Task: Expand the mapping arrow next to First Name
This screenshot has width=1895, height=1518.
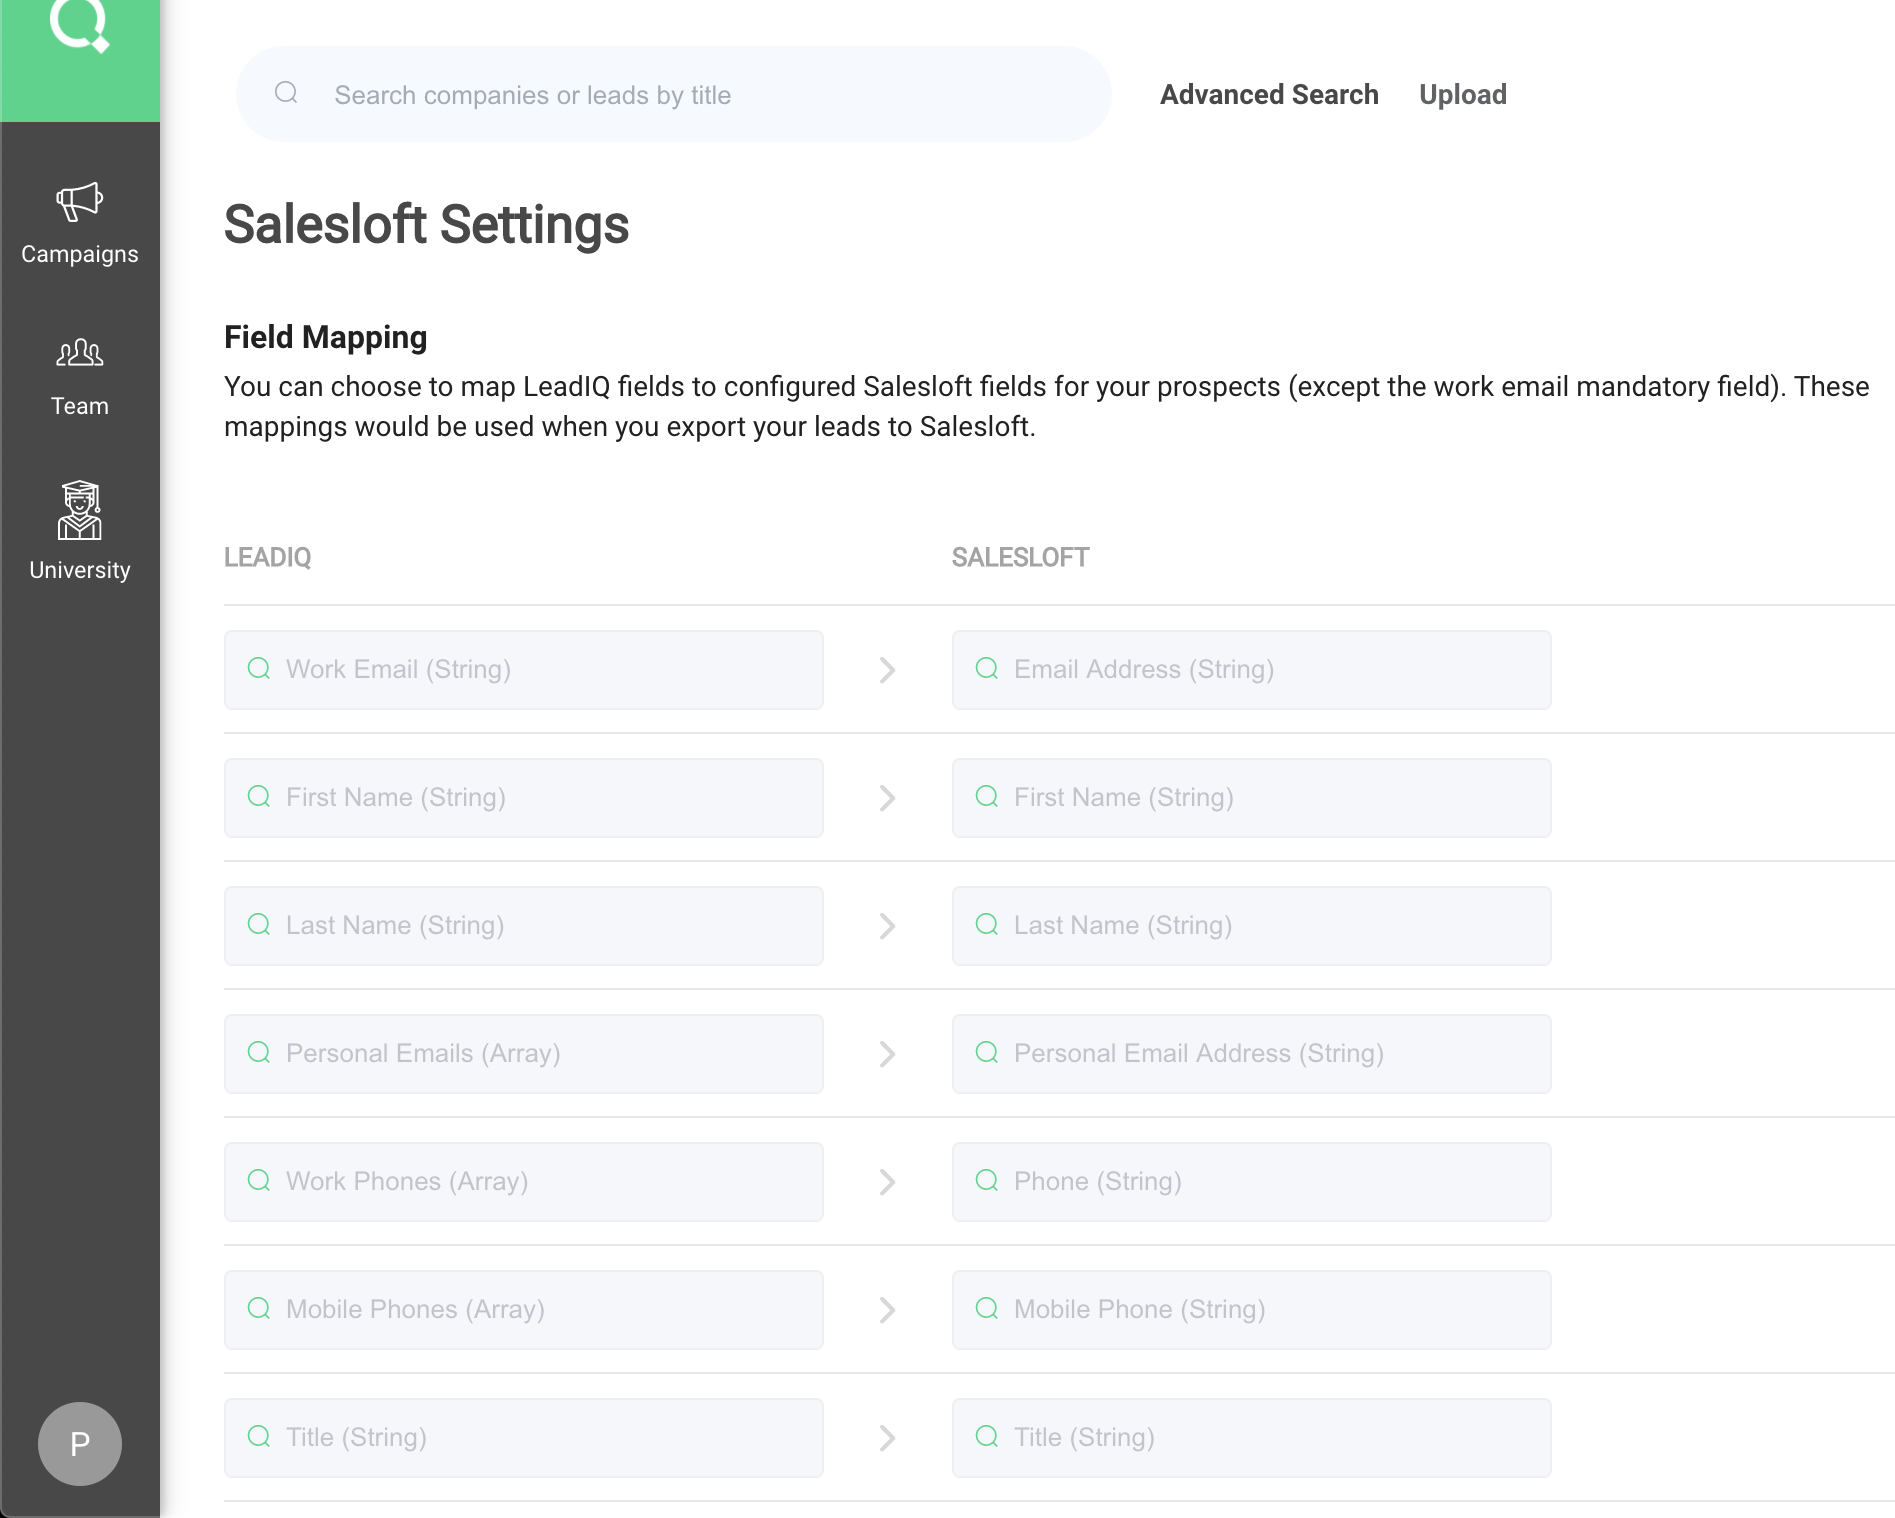Action: (x=887, y=797)
